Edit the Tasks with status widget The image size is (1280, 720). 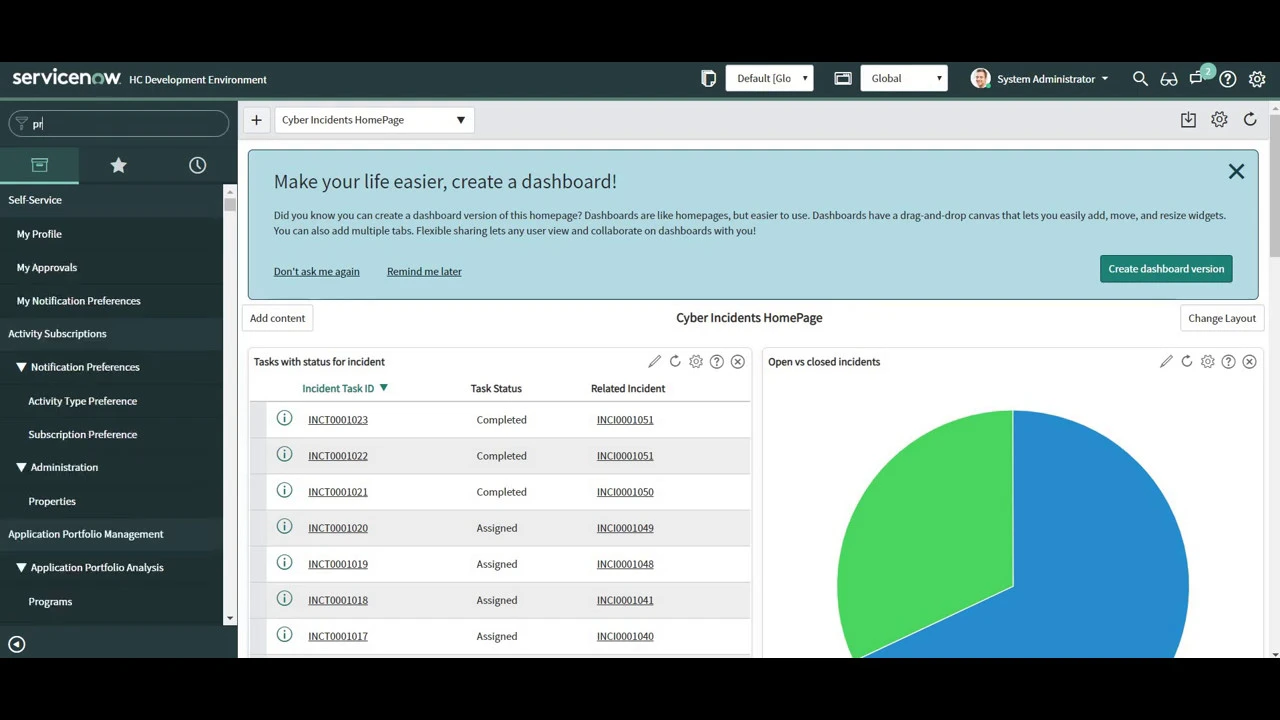[654, 362]
